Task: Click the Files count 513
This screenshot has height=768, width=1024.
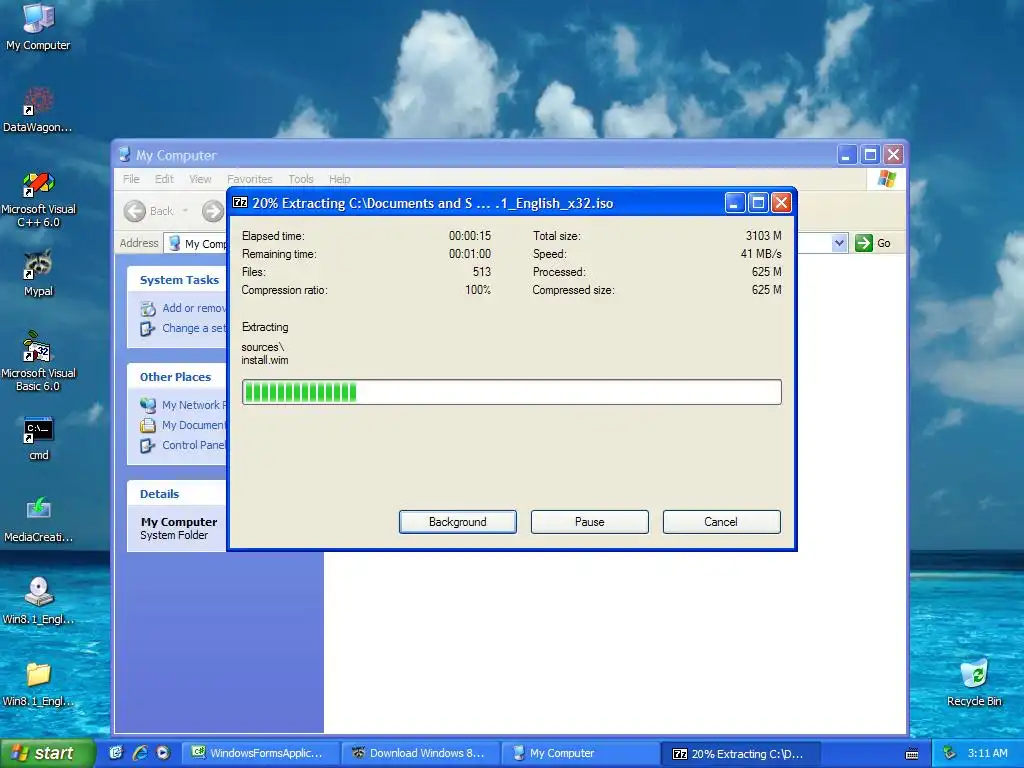Action: coord(481,272)
